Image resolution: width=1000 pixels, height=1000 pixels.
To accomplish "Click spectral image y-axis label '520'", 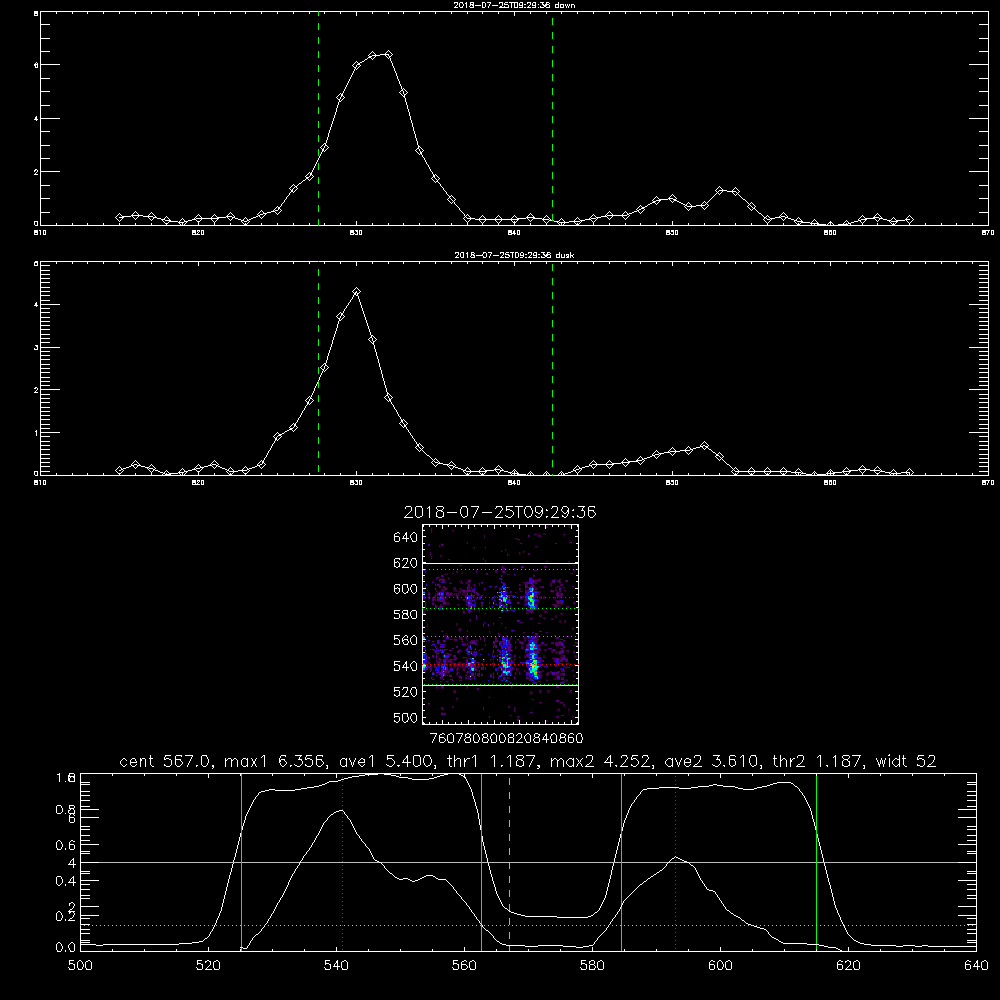I will tap(405, 692).
